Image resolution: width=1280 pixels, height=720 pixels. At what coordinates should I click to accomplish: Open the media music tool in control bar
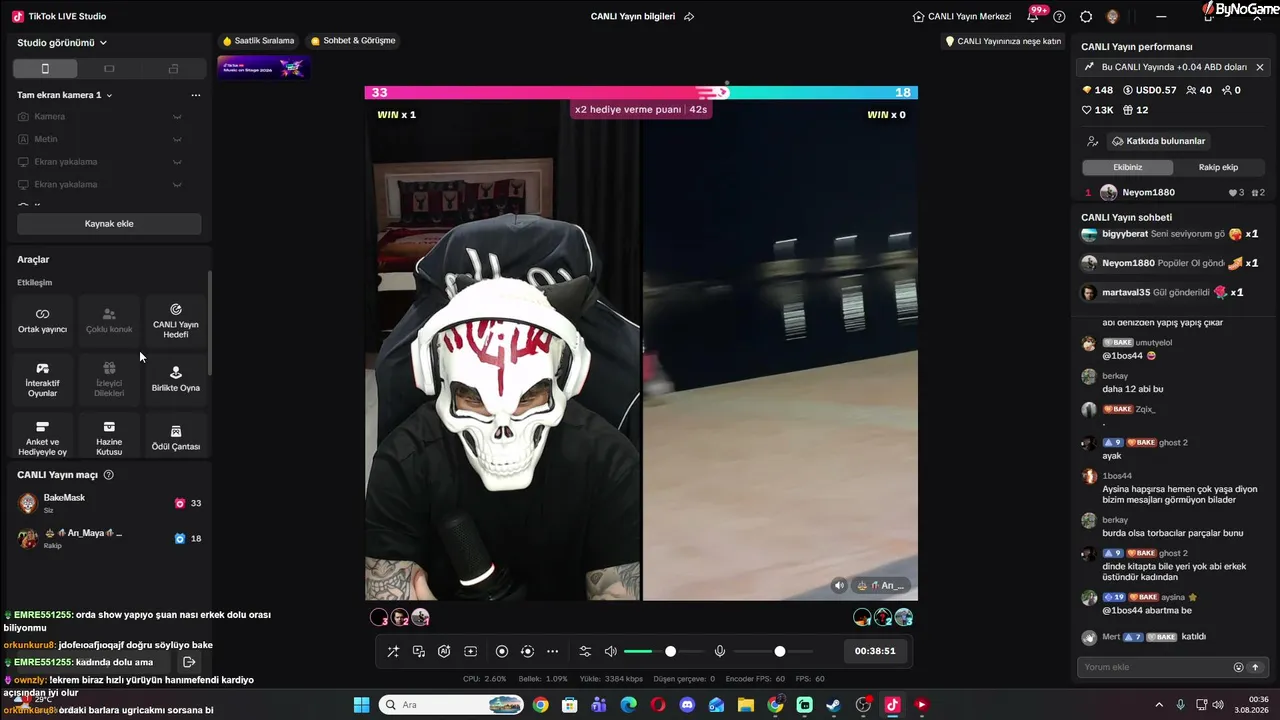click(419, 652)
